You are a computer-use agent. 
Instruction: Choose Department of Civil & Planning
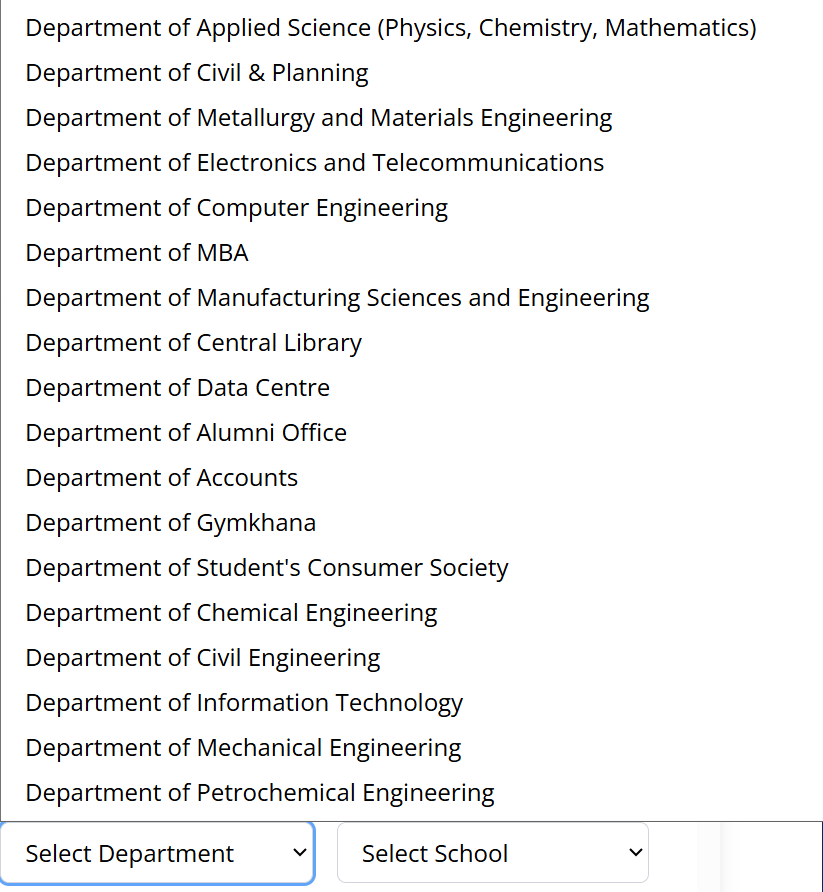[197, 73]
